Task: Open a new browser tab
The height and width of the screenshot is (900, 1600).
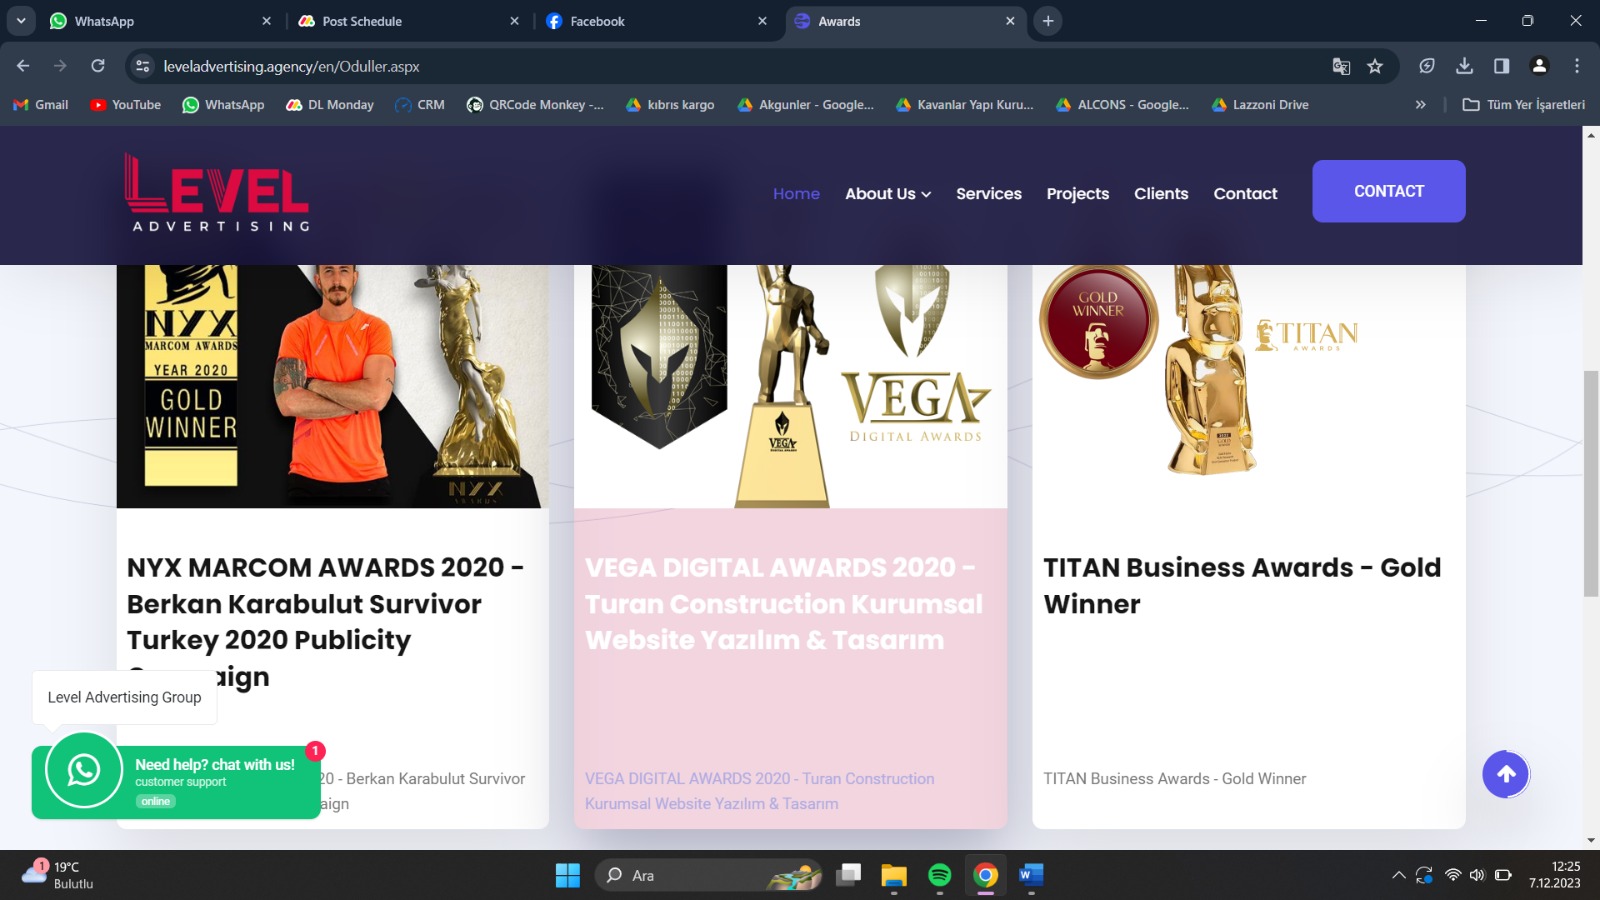Action: click(x=1048, y=21)
